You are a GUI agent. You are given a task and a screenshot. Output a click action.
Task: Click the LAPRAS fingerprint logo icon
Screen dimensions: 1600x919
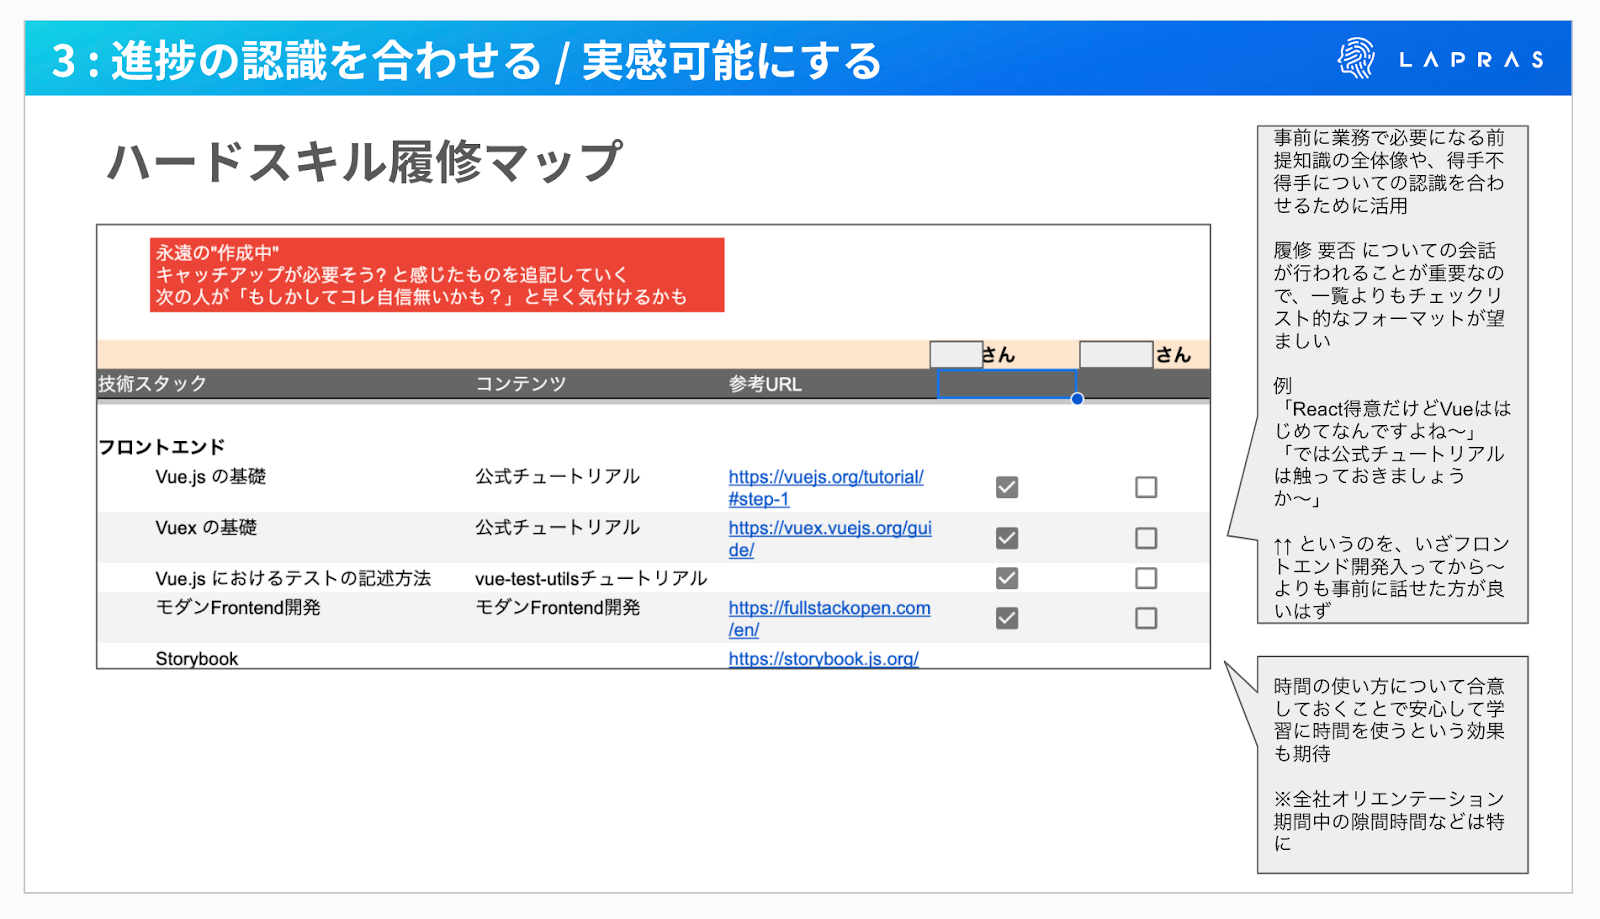(x=1356, y=59)
